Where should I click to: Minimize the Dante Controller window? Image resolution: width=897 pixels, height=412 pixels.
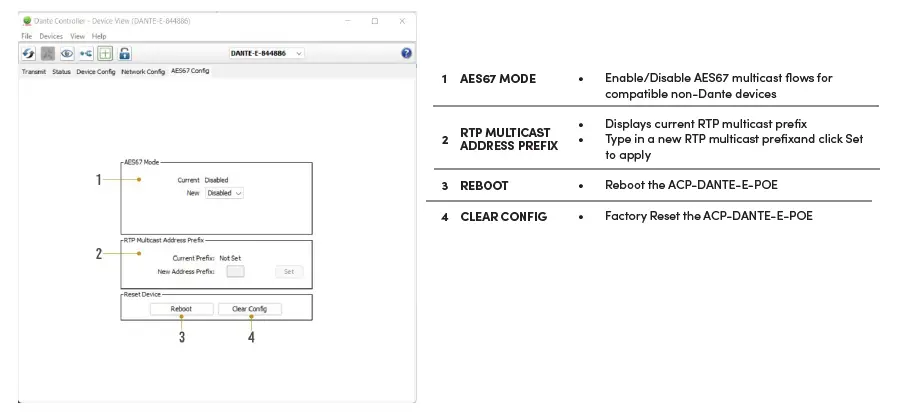point(348,21)
